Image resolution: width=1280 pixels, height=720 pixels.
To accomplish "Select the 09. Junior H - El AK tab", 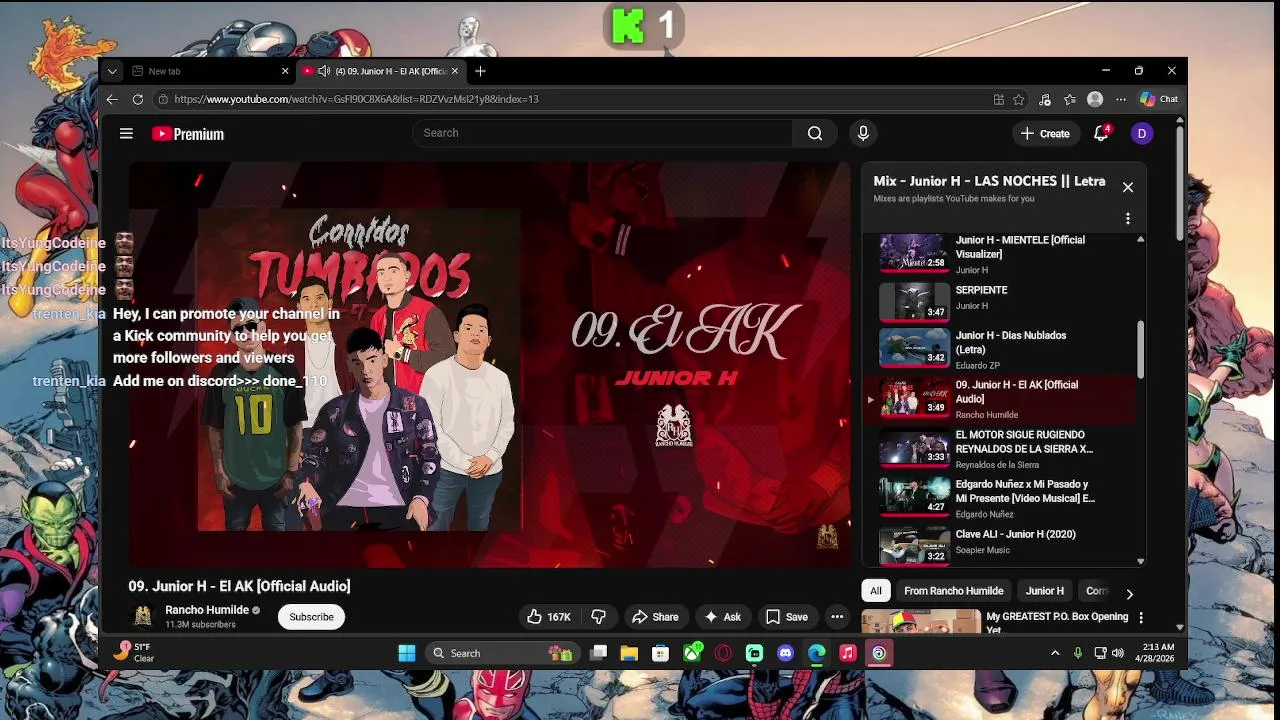I will [x=380, y=71].
